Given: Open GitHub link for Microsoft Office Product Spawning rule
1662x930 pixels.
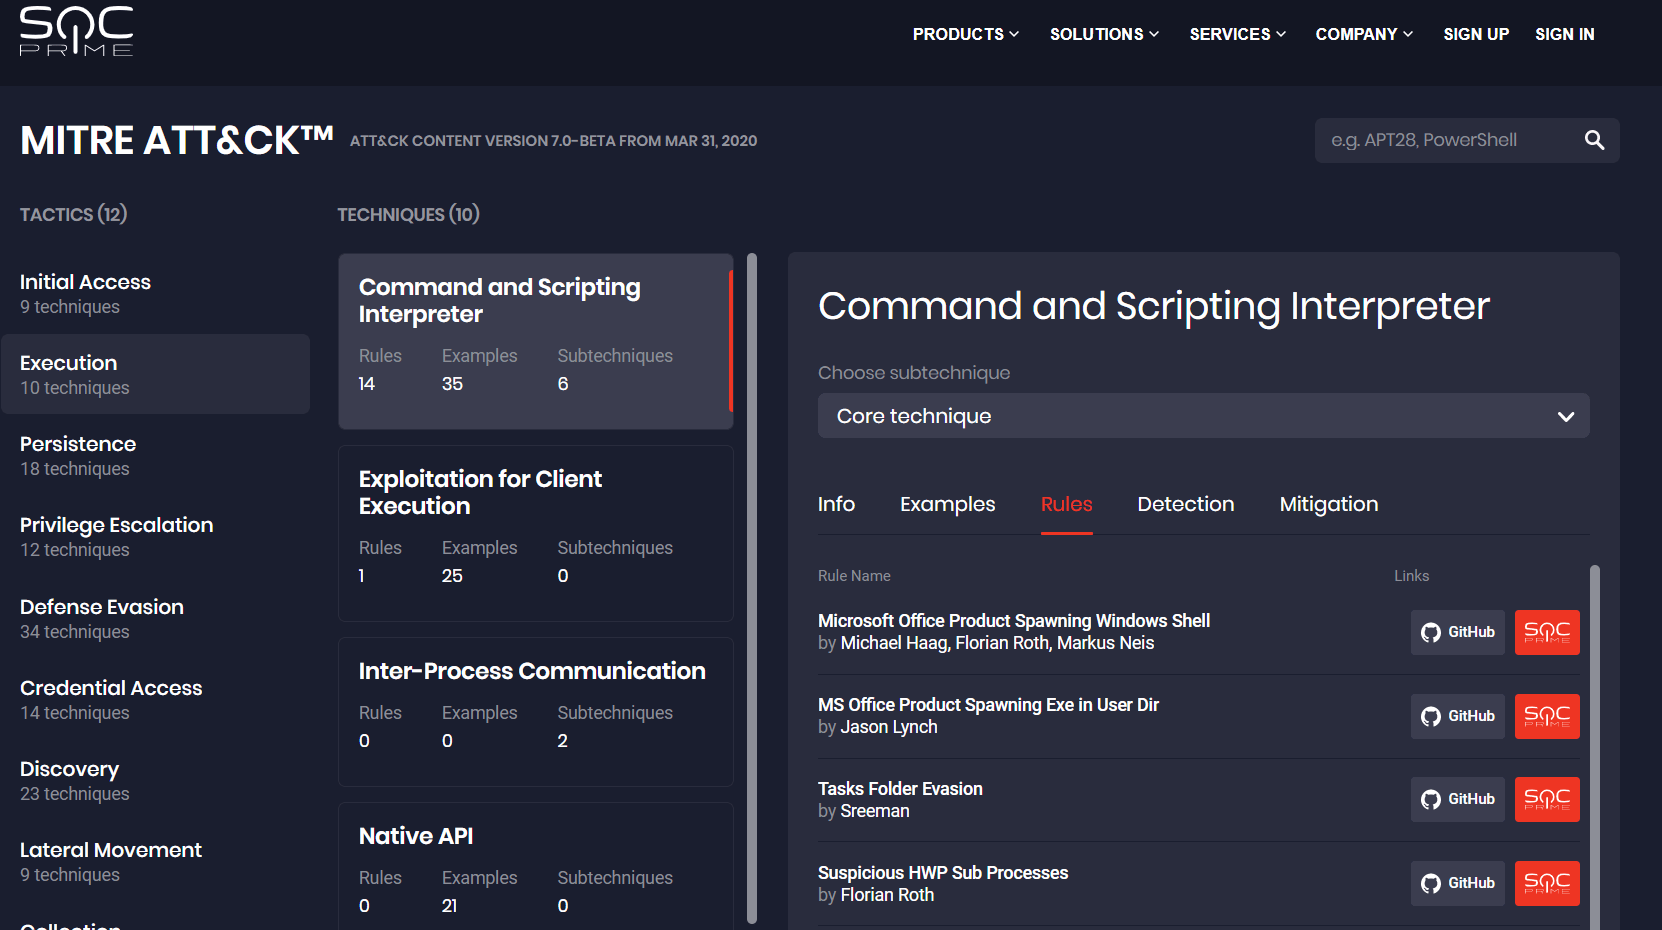Looking at the screenshot, I should (x=1457, y=632).
